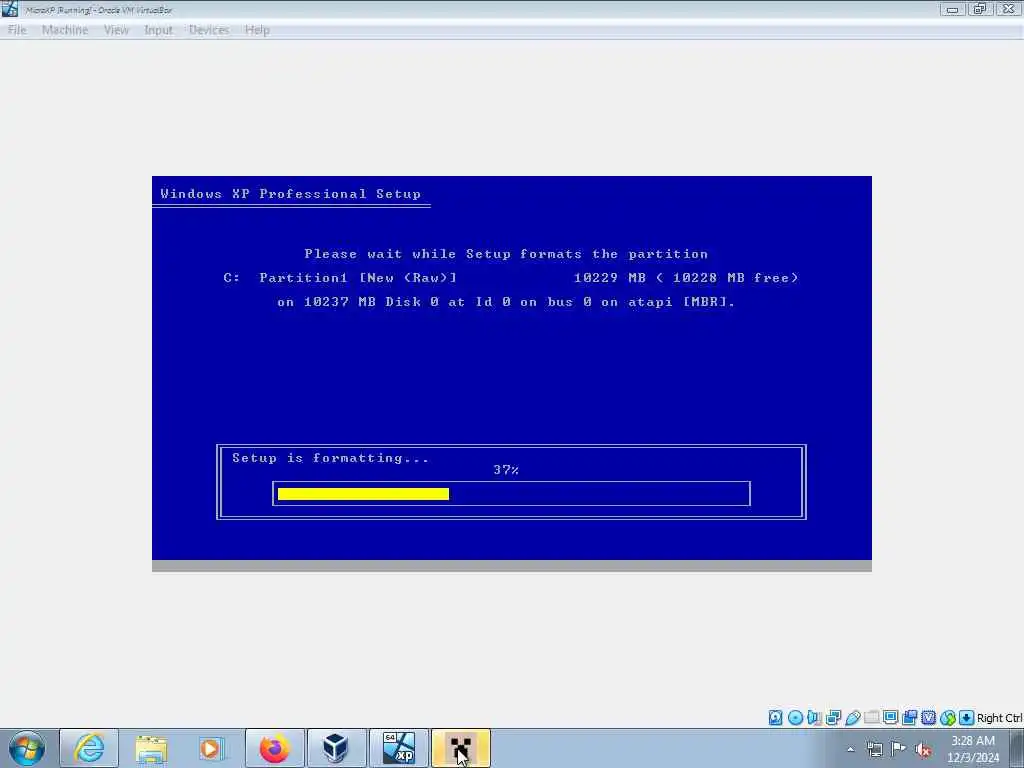The height and width of the screenshot is (768, 1024).
Task: Open Action Center flag icon
Action: point(899,749)
